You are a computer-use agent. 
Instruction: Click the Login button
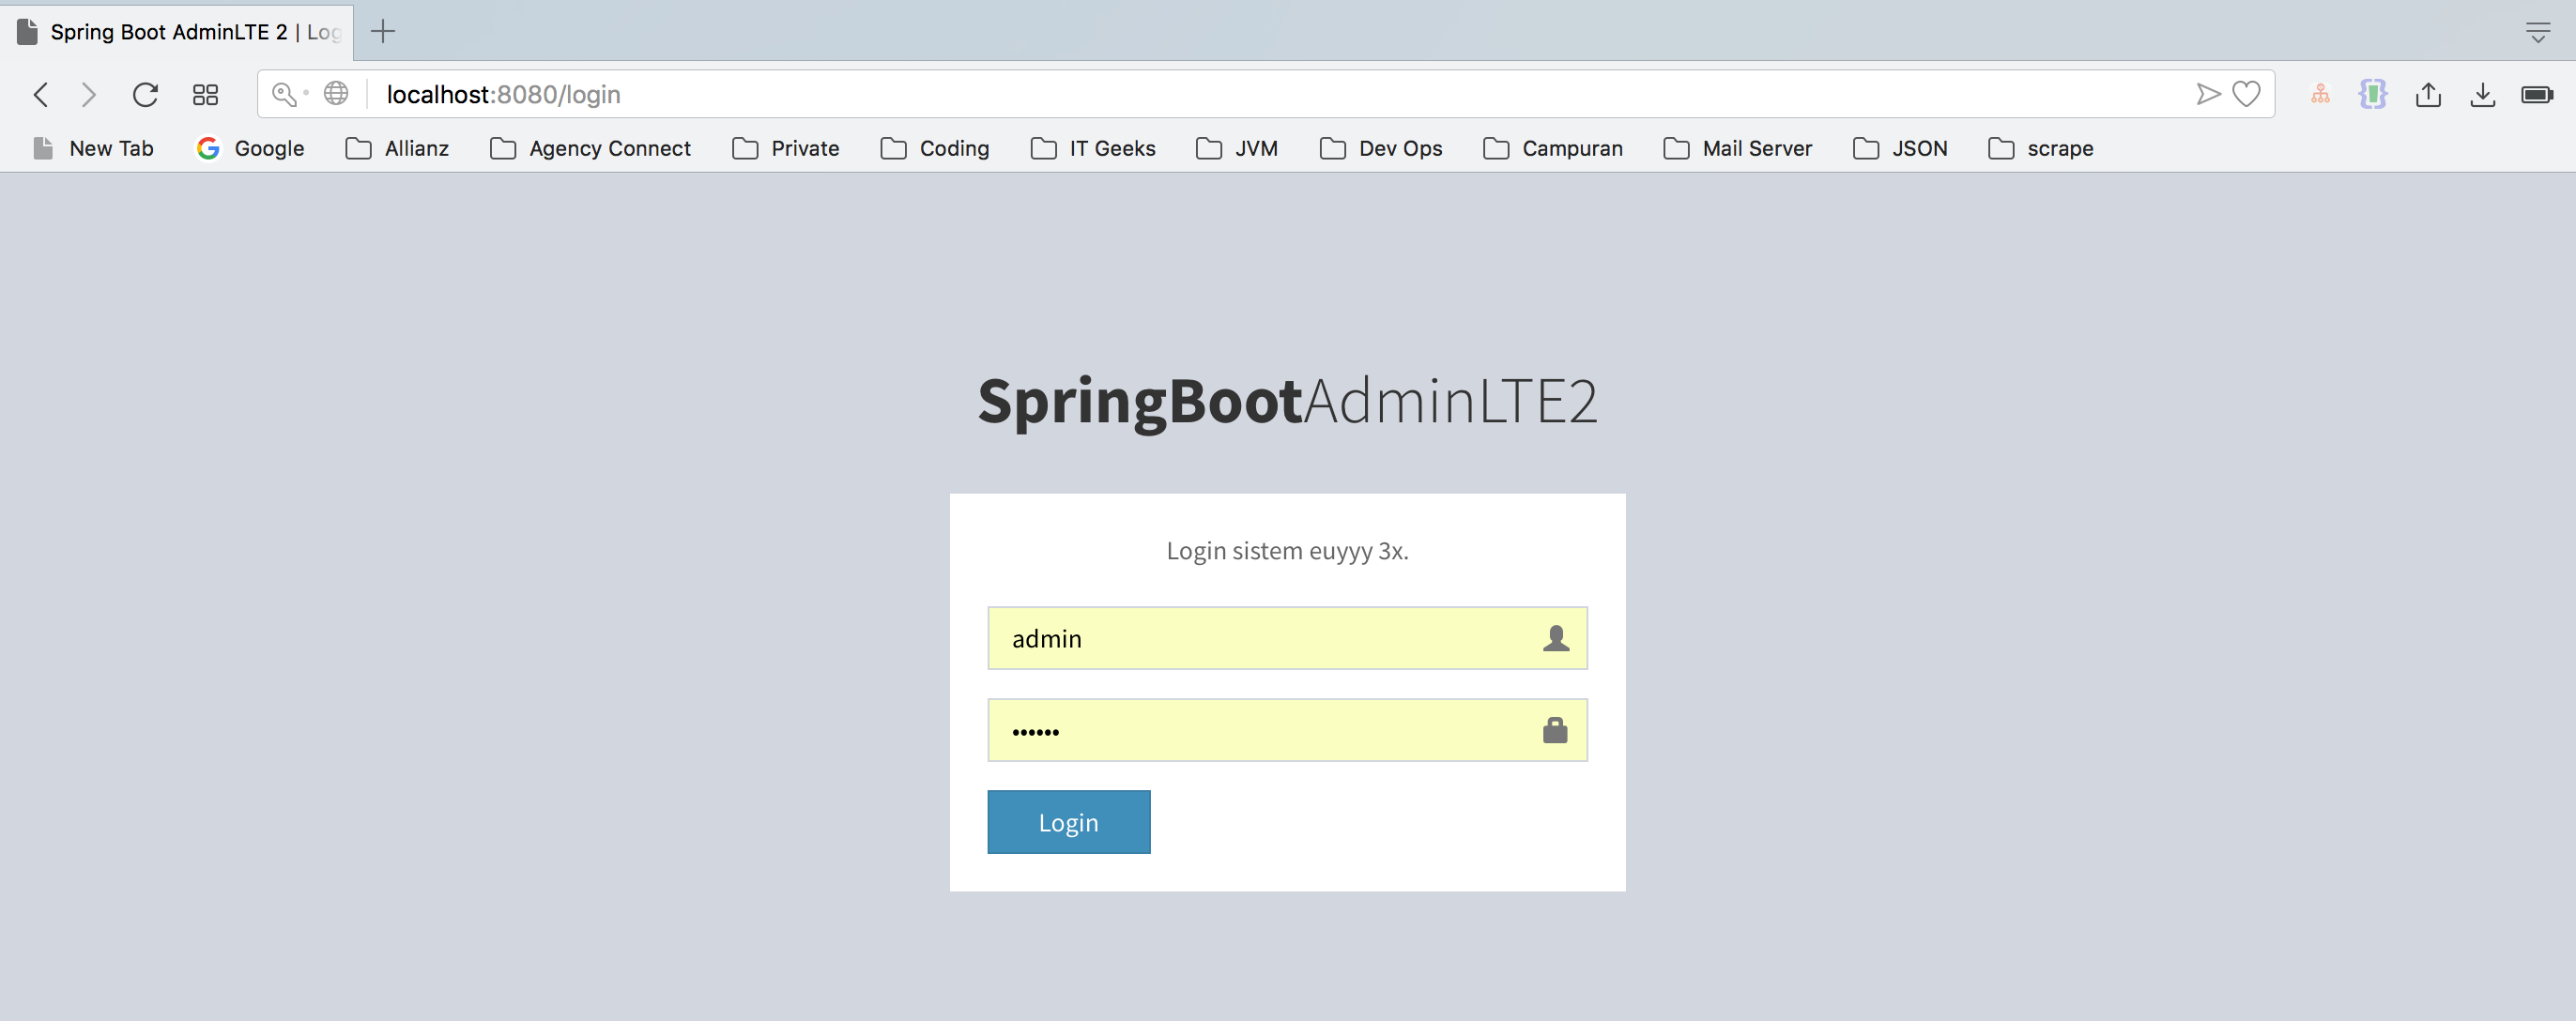(x=1068, y=822)
